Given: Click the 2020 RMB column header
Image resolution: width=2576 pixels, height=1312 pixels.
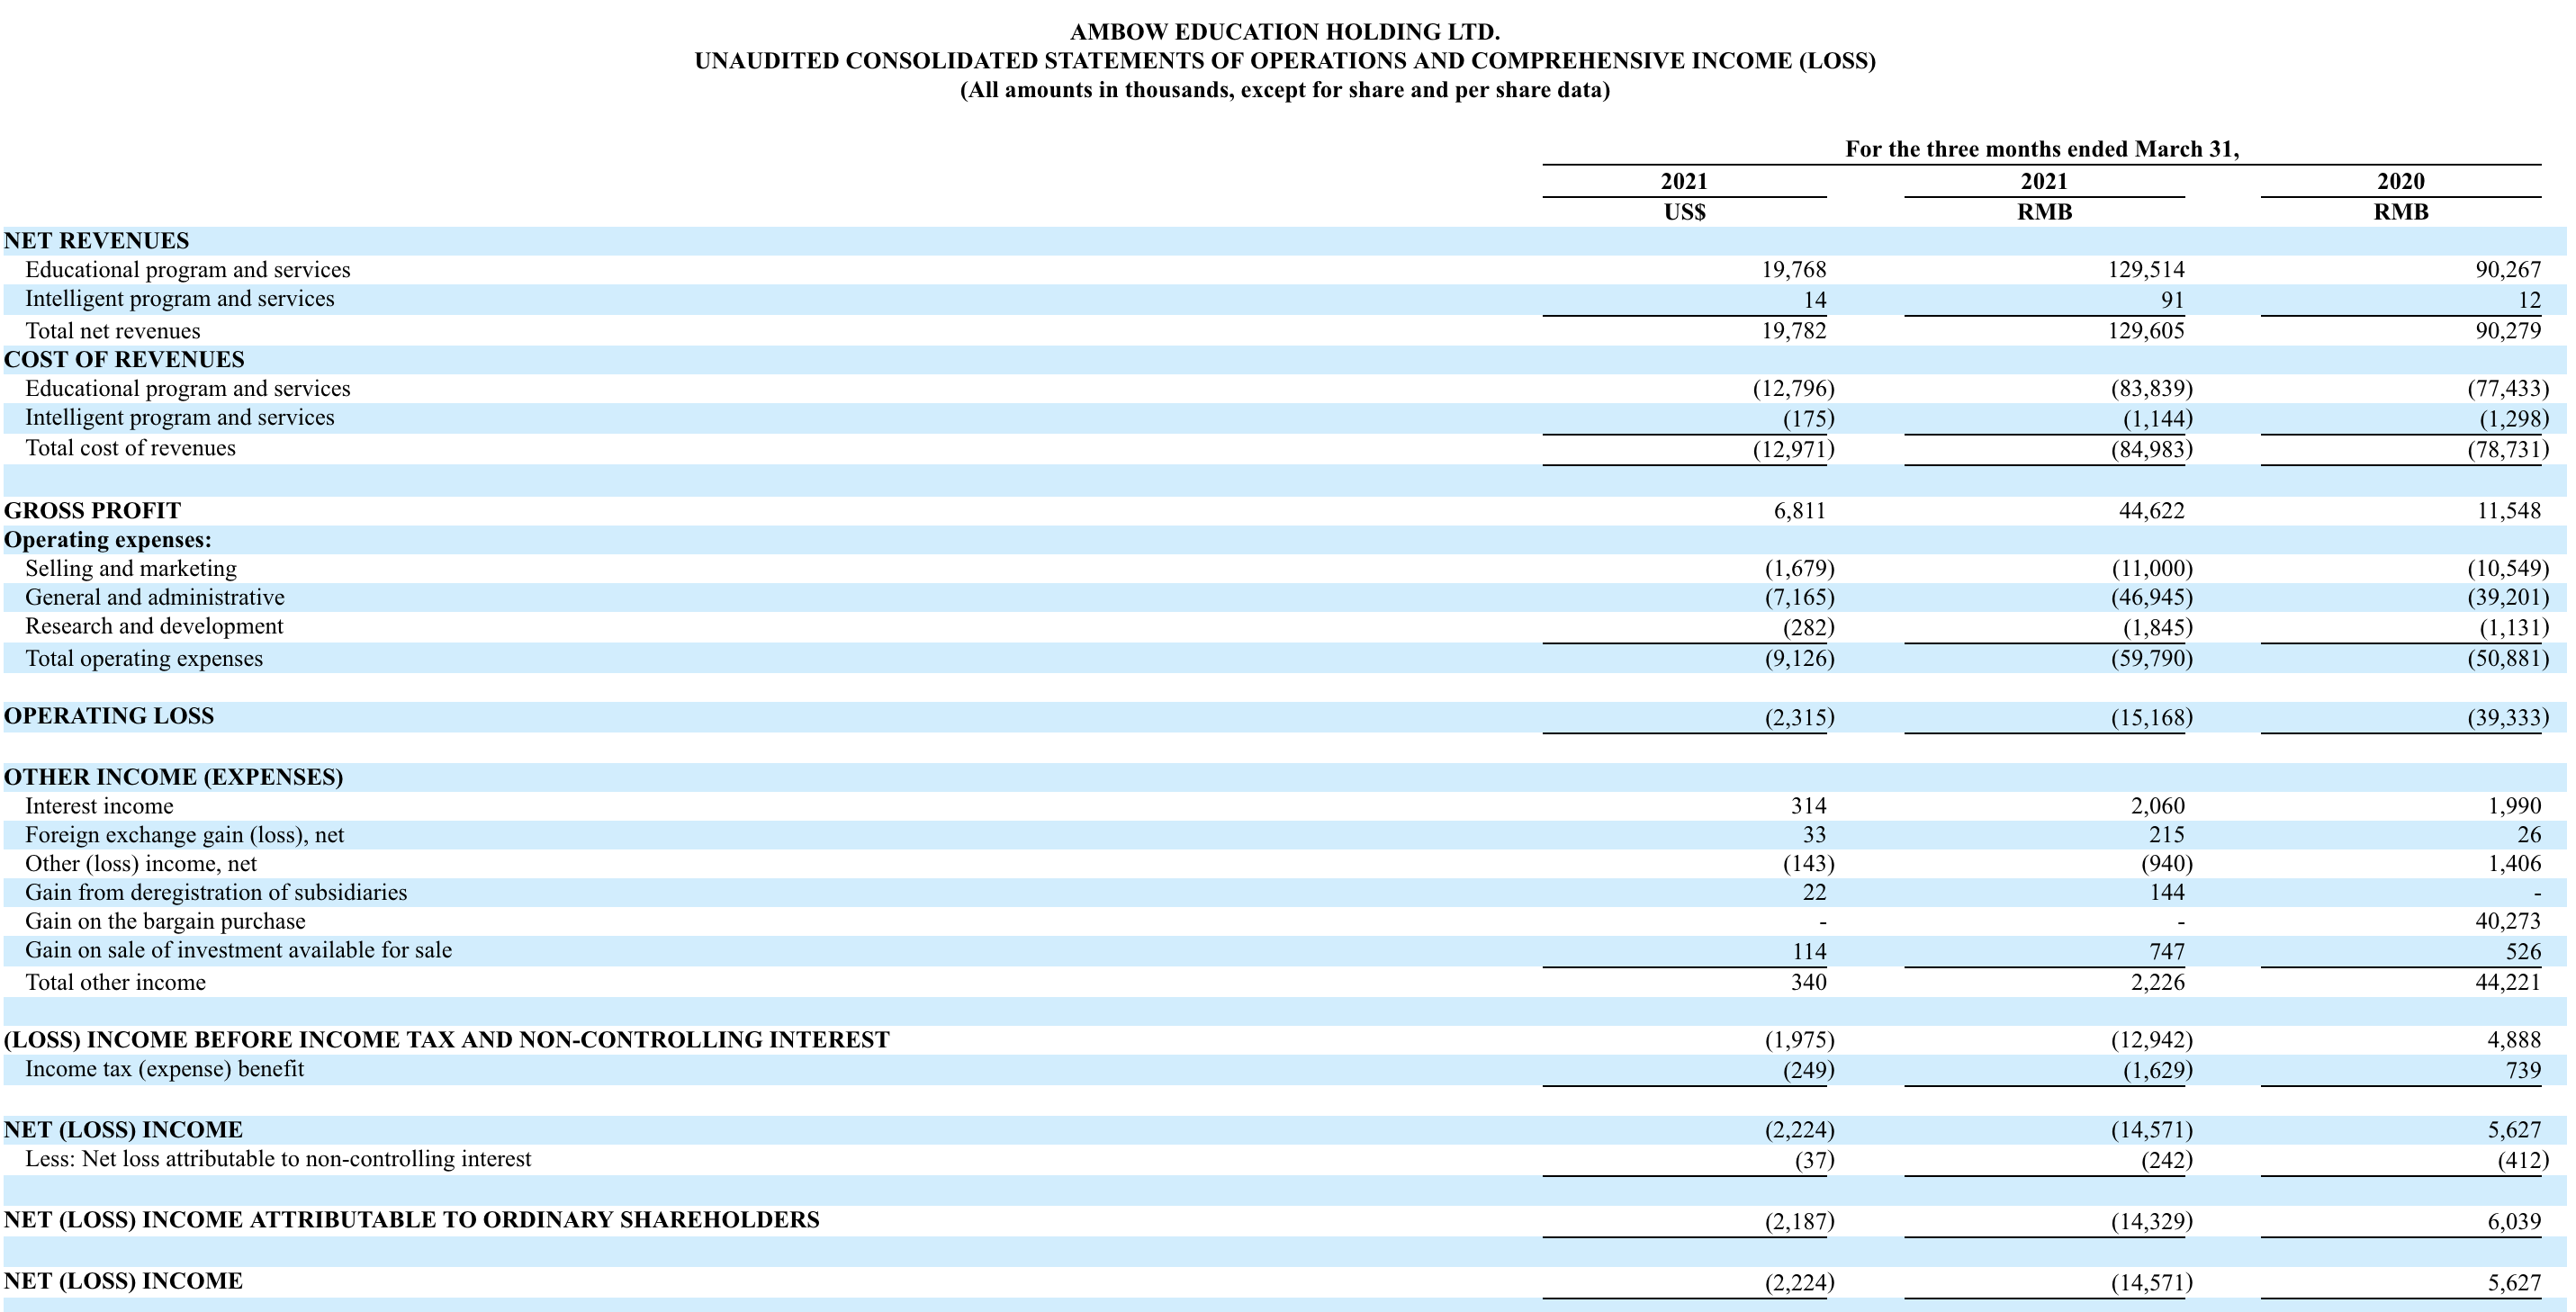Looking at the screenshot, I should pos(2400,196).
